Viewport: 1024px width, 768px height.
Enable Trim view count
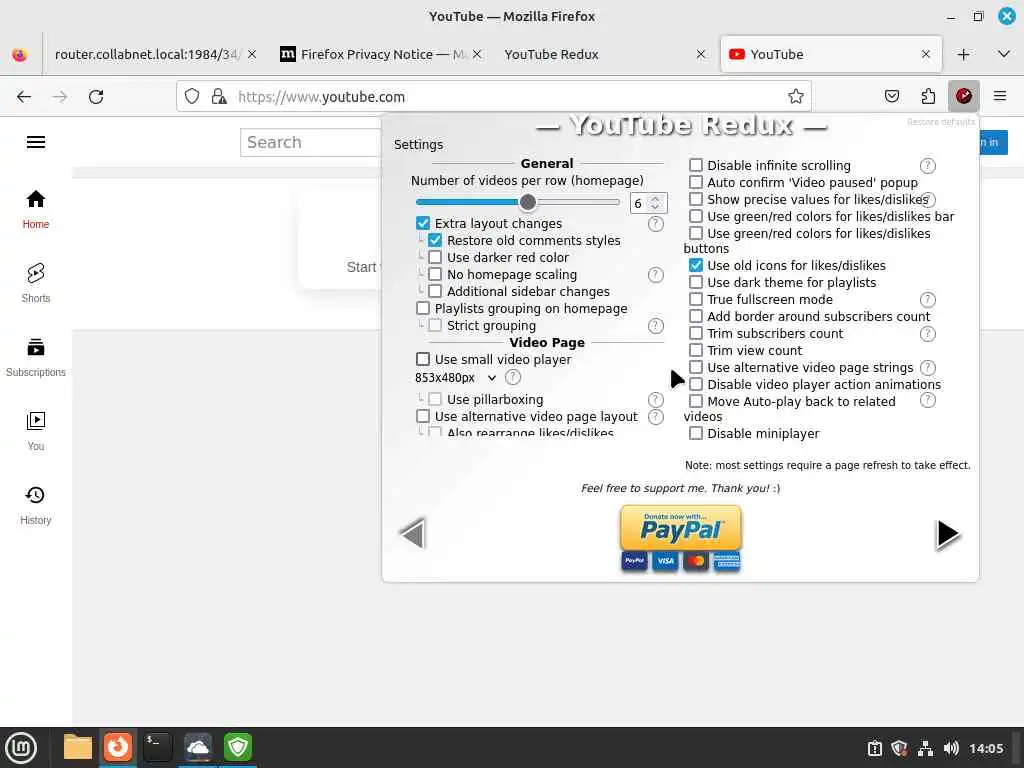tap(696, 350)
